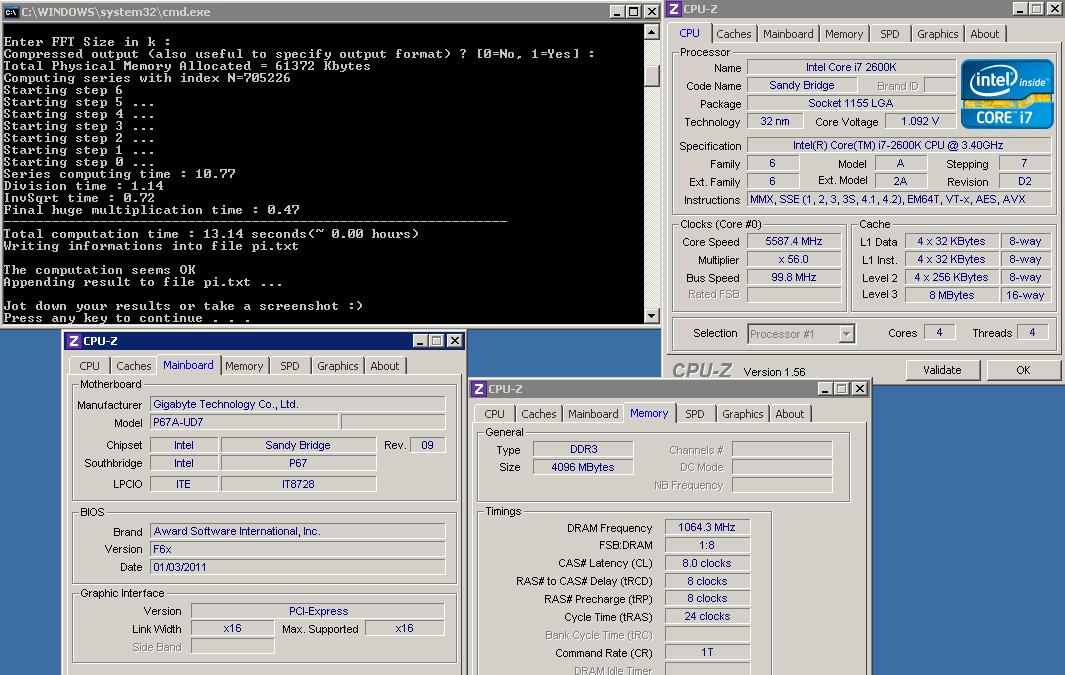Go to Caches tab in the Memory window

coord(539,414)
